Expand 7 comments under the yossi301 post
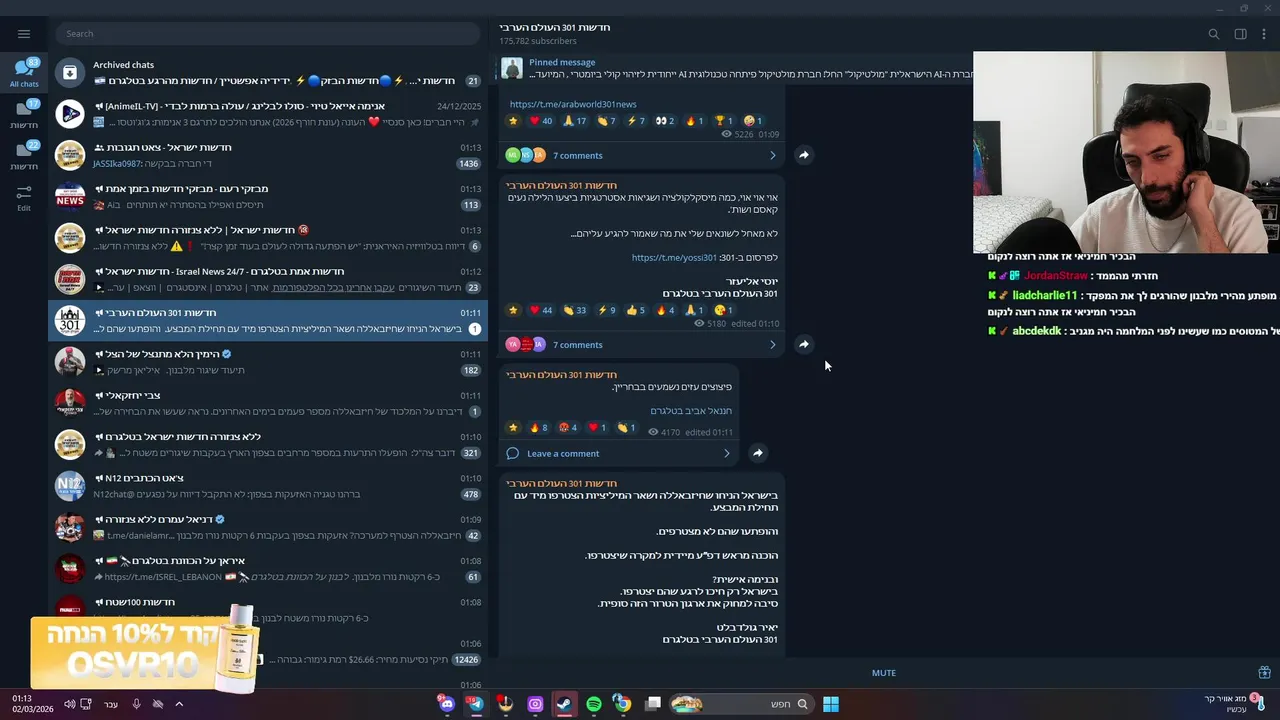This screenshot has width=1280, height=720. [x=640, y=344]
